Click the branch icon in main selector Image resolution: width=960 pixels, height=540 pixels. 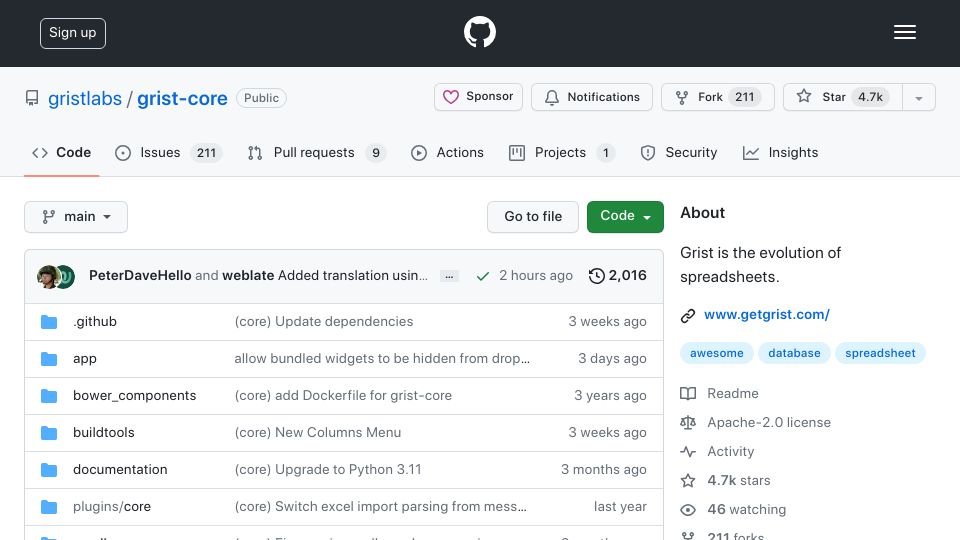[48, 217]
